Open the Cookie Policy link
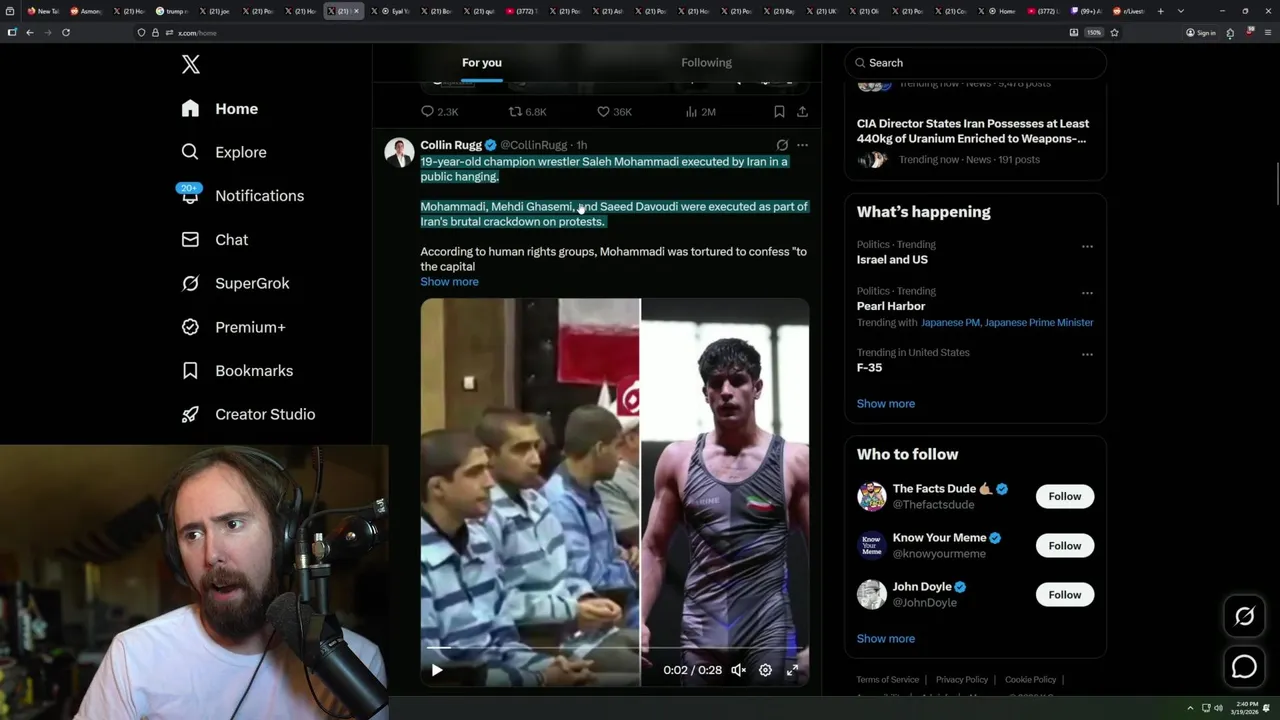The image size is (1280, 720). (1031, 680)
